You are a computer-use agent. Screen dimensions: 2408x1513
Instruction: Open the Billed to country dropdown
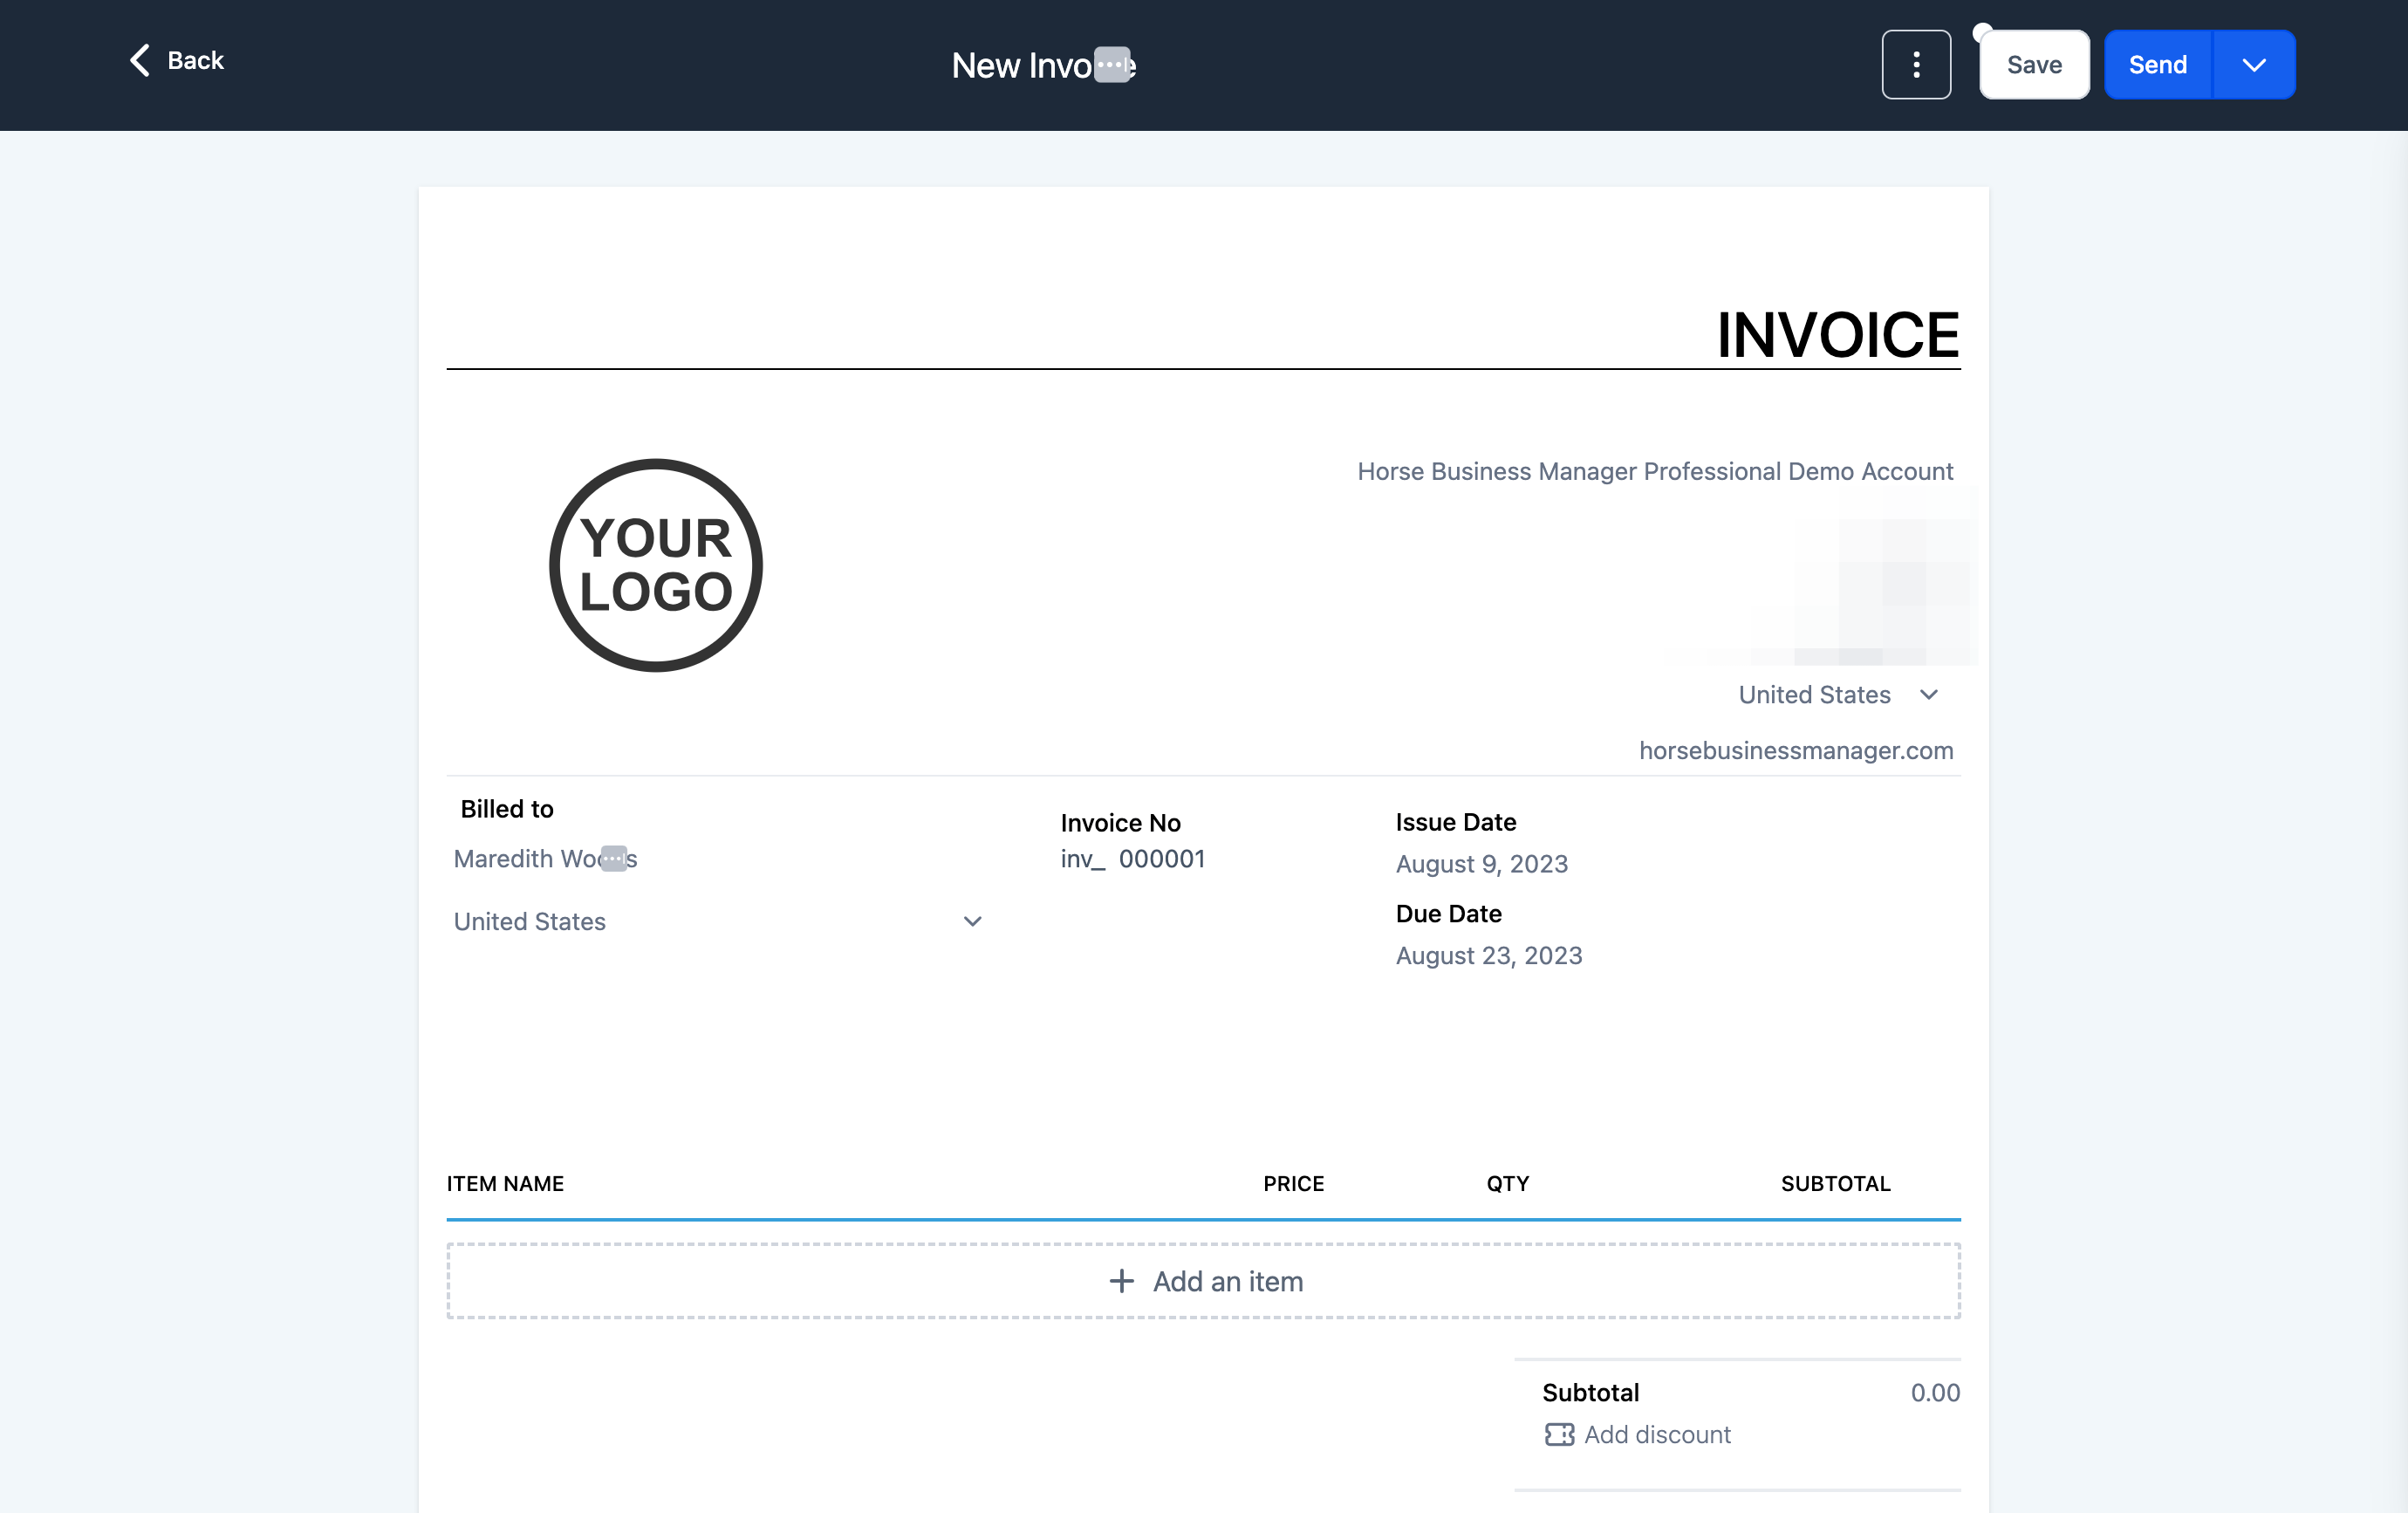(718, 922)
